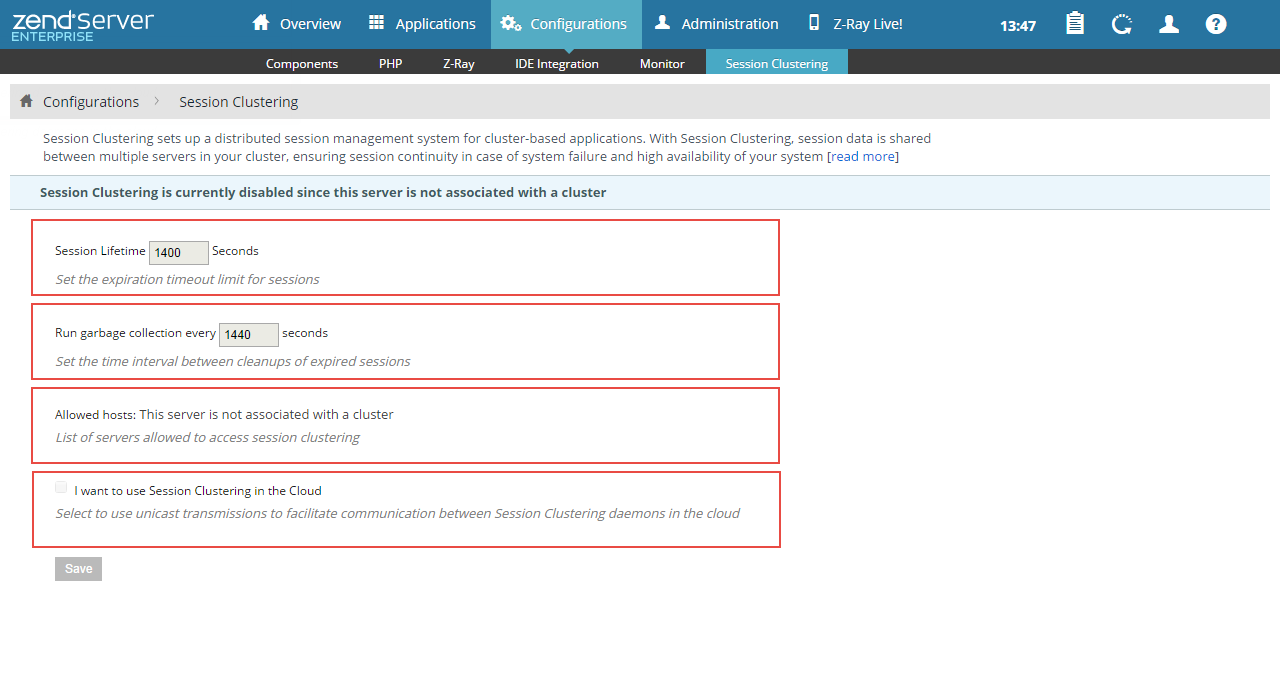Open the Overview tab
Image resolution: width=1280 pixels, height=678 pixels.
click(296, 24)
